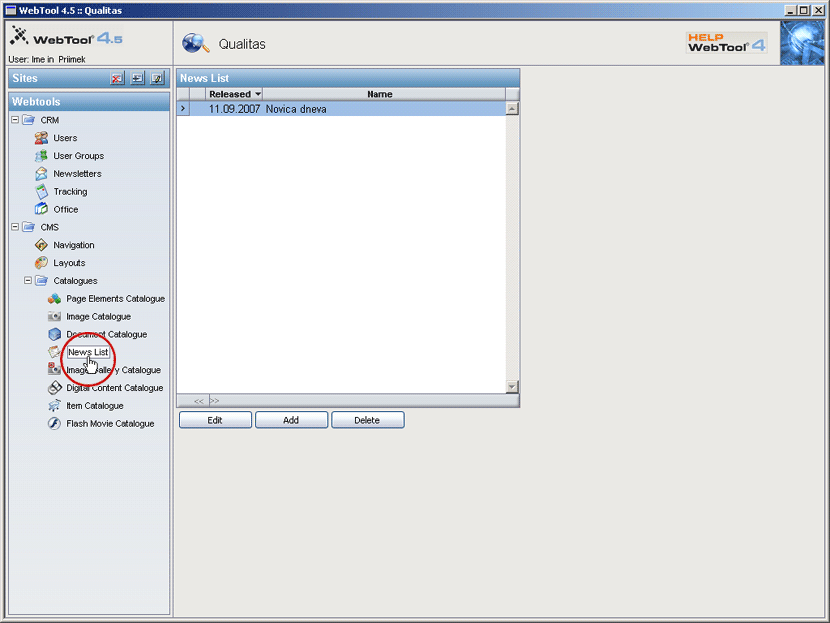830x623 pixels.
Task: Select the Tracking tool icon
Action: [41, 192]
